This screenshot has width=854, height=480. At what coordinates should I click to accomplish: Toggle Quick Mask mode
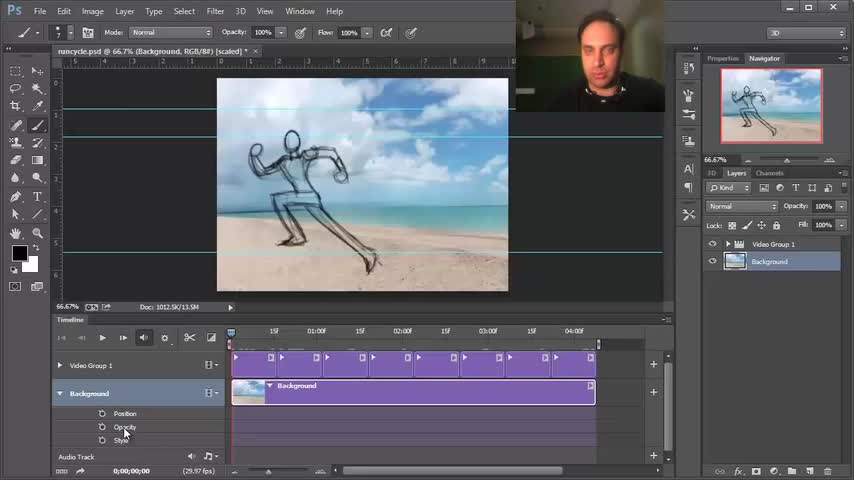tap(15, 287)
